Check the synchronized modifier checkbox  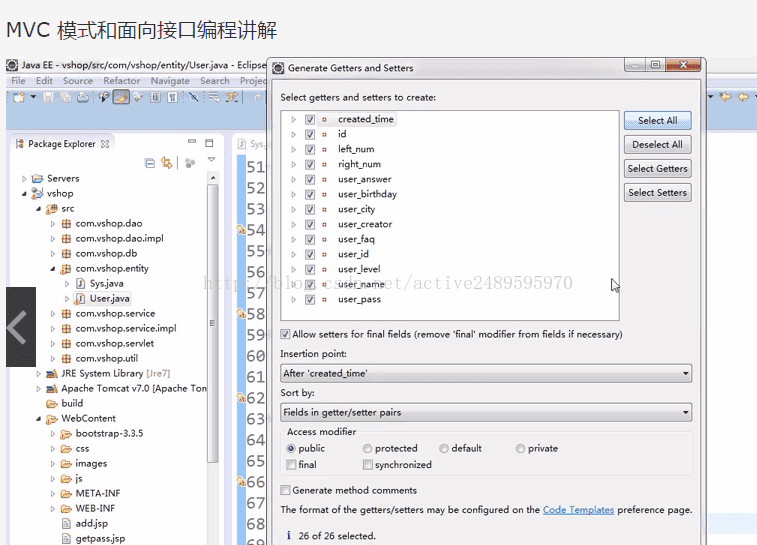pyautogui.click(x=368, y=464)
